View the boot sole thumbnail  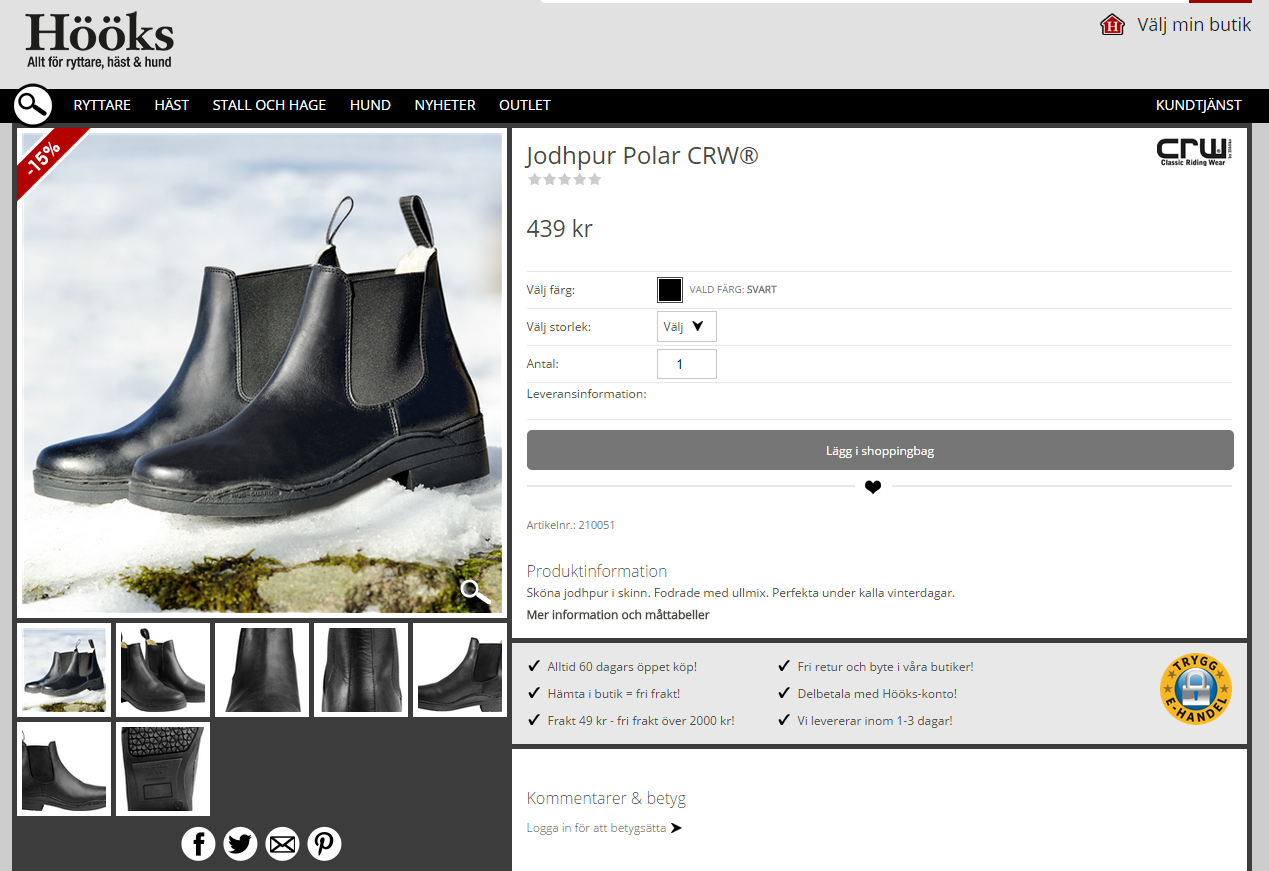tap(163, 769)
